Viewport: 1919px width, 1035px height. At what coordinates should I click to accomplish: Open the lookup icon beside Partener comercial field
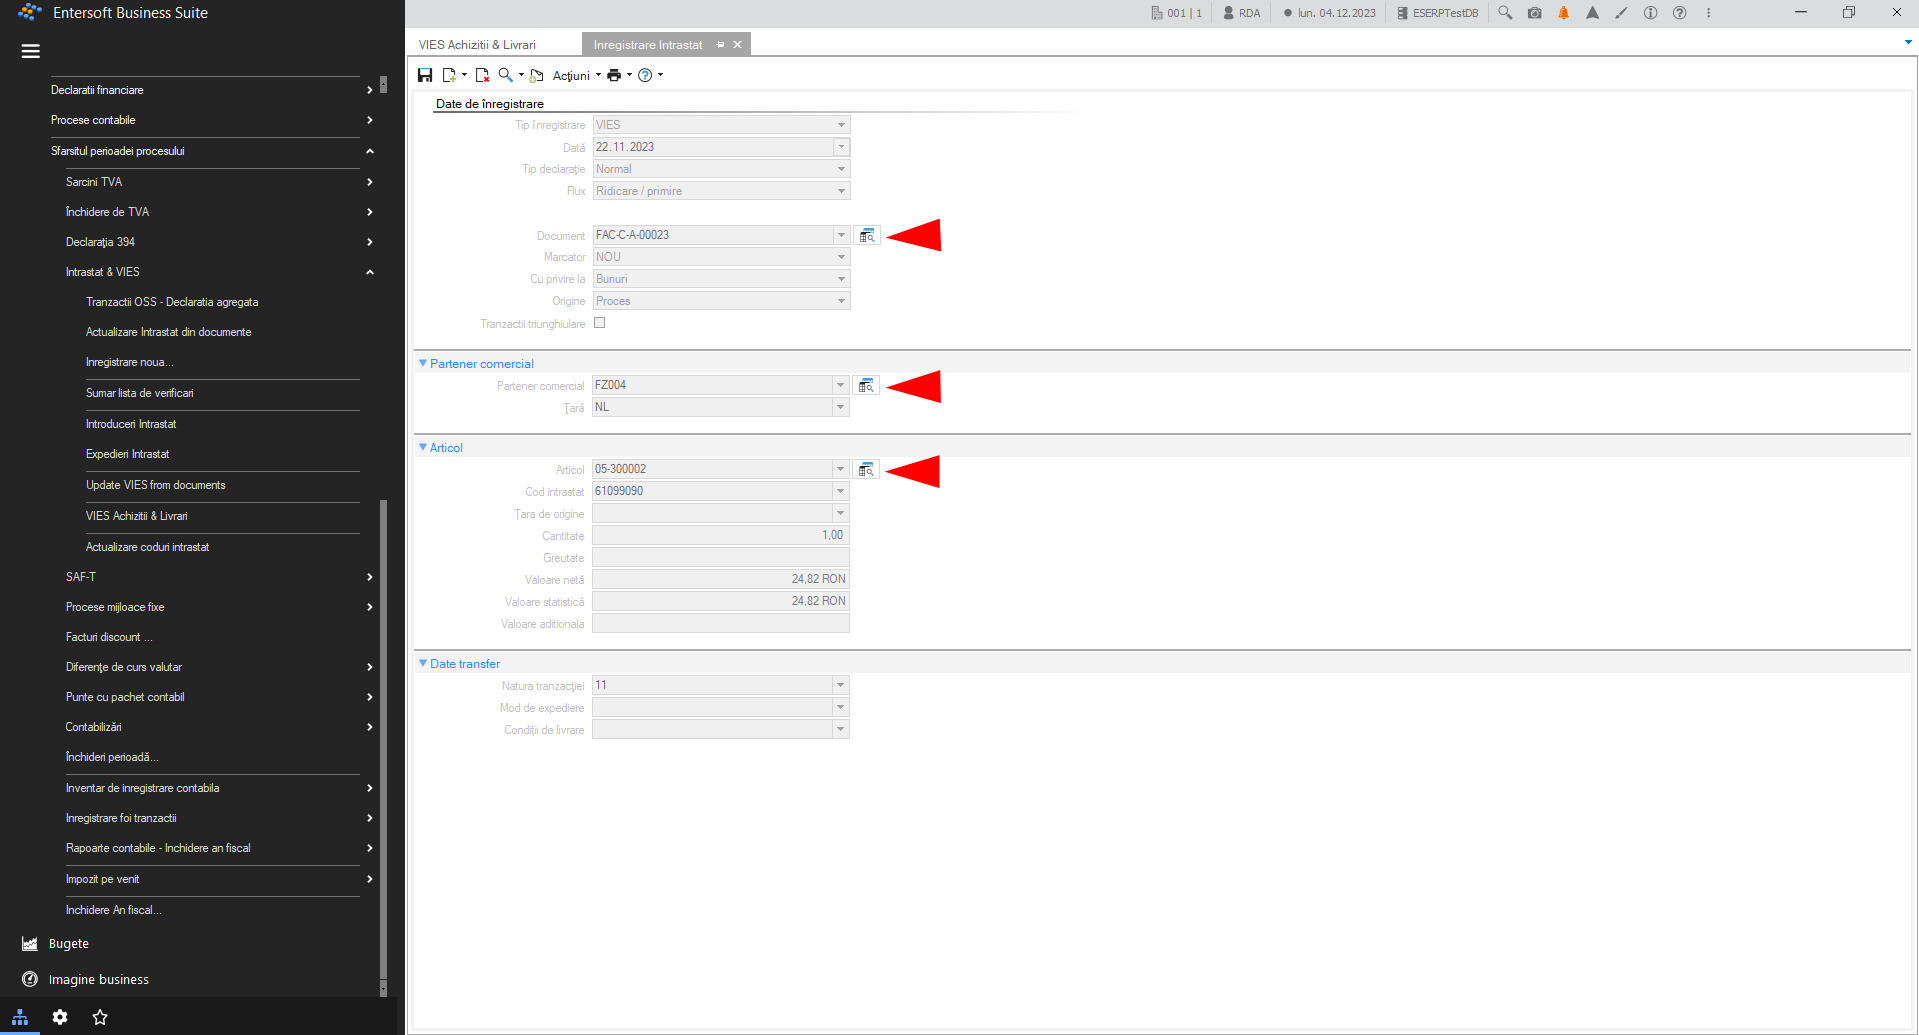tap(866, 385)
